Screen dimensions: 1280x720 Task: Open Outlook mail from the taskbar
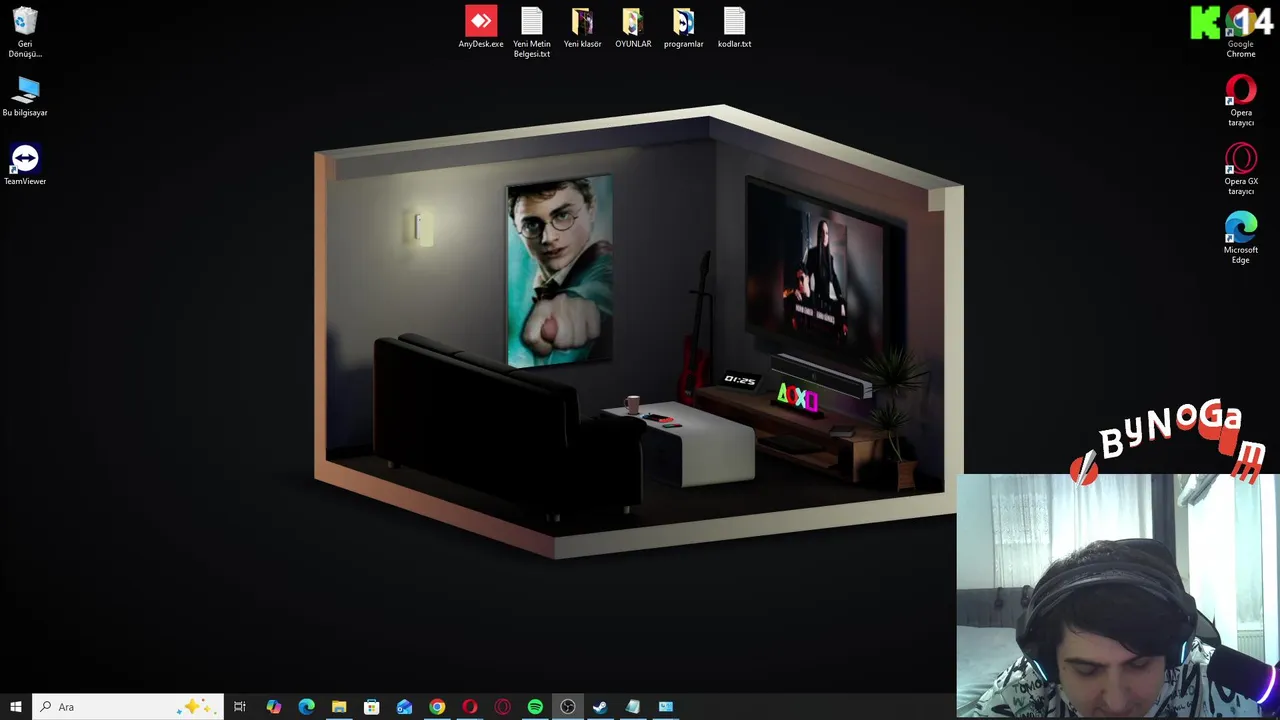click(404, 707)
